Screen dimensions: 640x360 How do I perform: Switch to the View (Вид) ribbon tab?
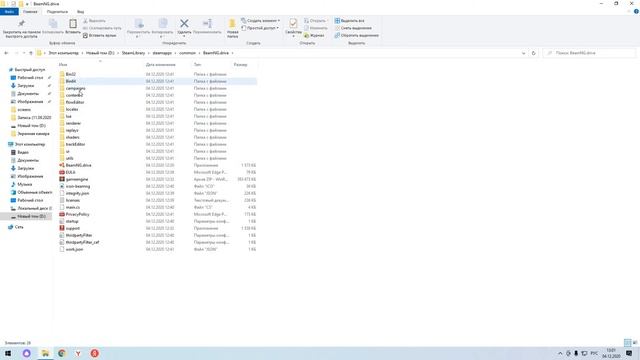pyautogui.click(x=80, y=12)
